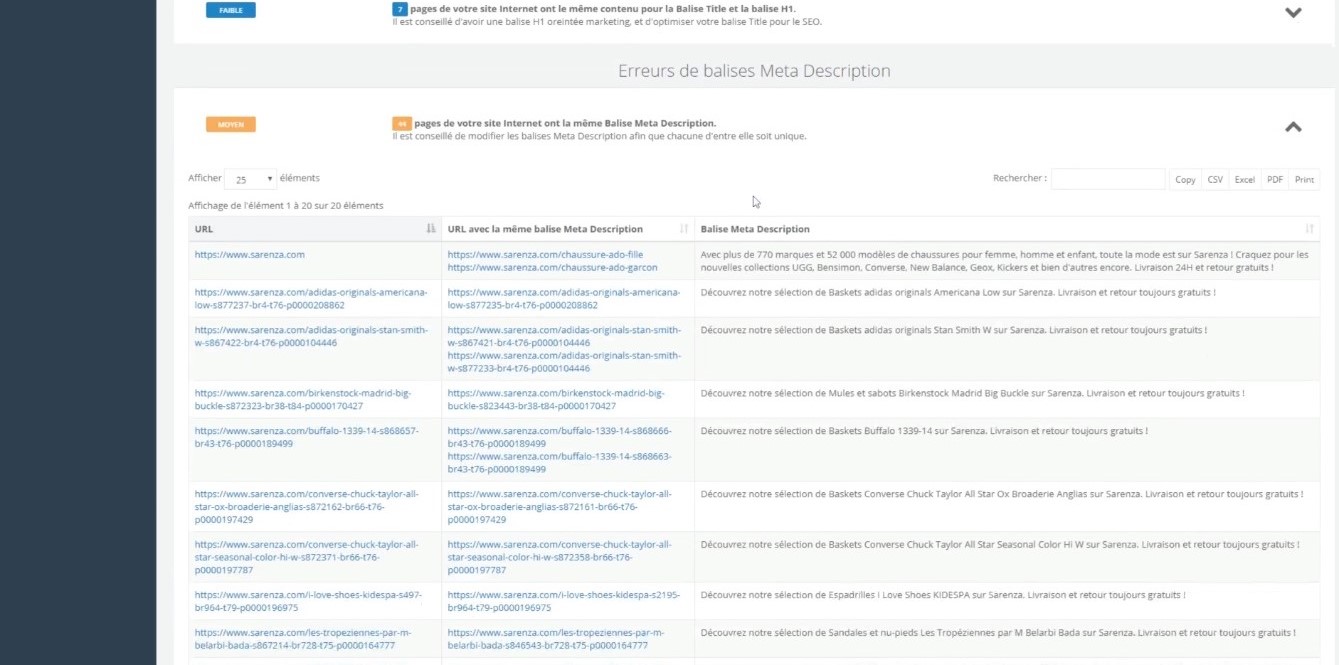Click the 'Balise Title et la balise H1' summary

coord(603,9)
